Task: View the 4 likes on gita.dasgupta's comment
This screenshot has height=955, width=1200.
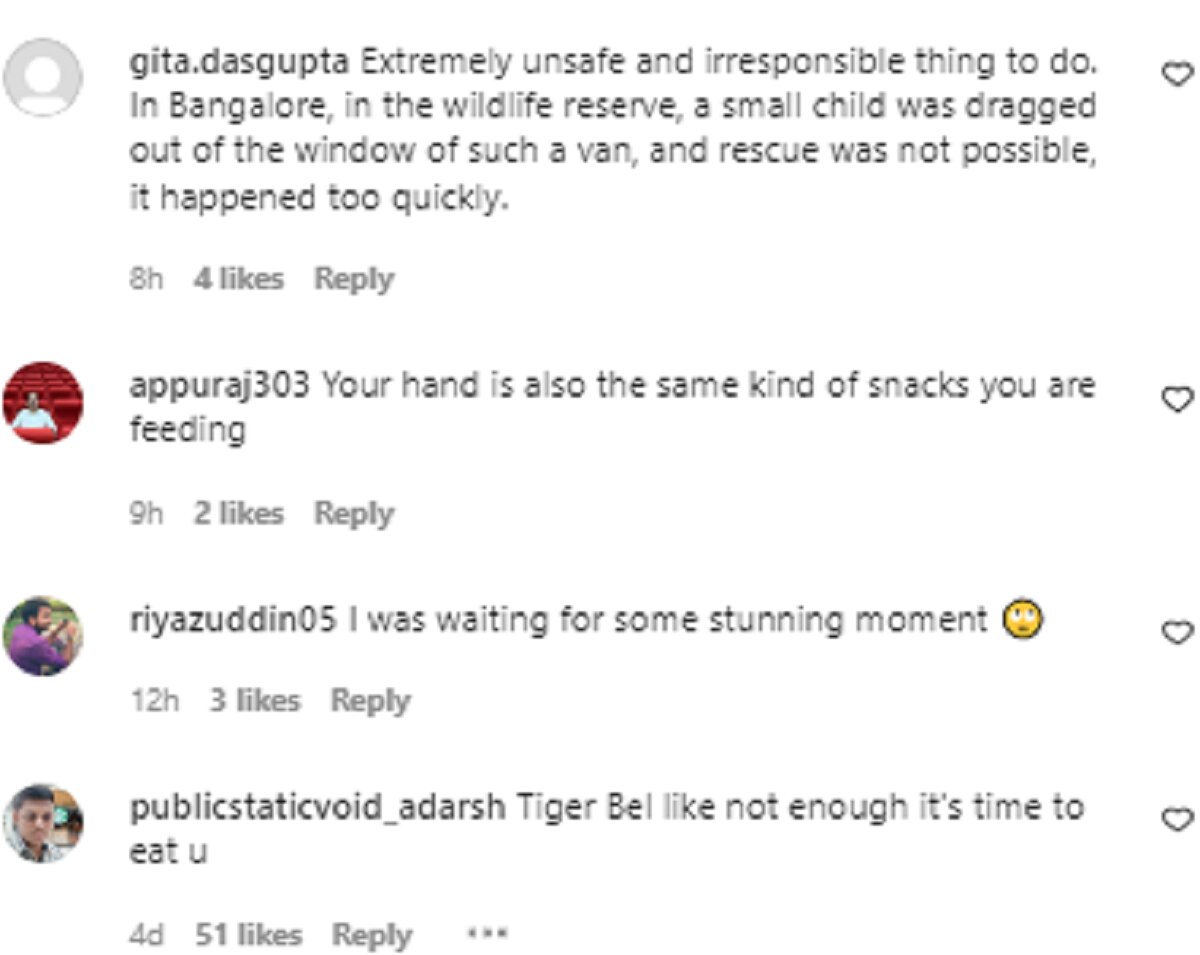Action: pyautogui.click(x=239, y=279)
